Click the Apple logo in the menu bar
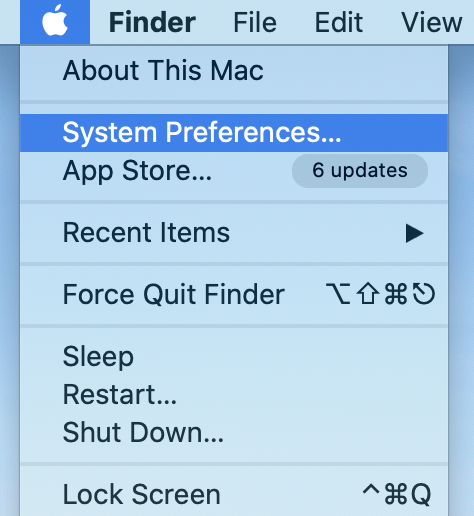The height and width of the screenshot is (516, 474). 55,21
